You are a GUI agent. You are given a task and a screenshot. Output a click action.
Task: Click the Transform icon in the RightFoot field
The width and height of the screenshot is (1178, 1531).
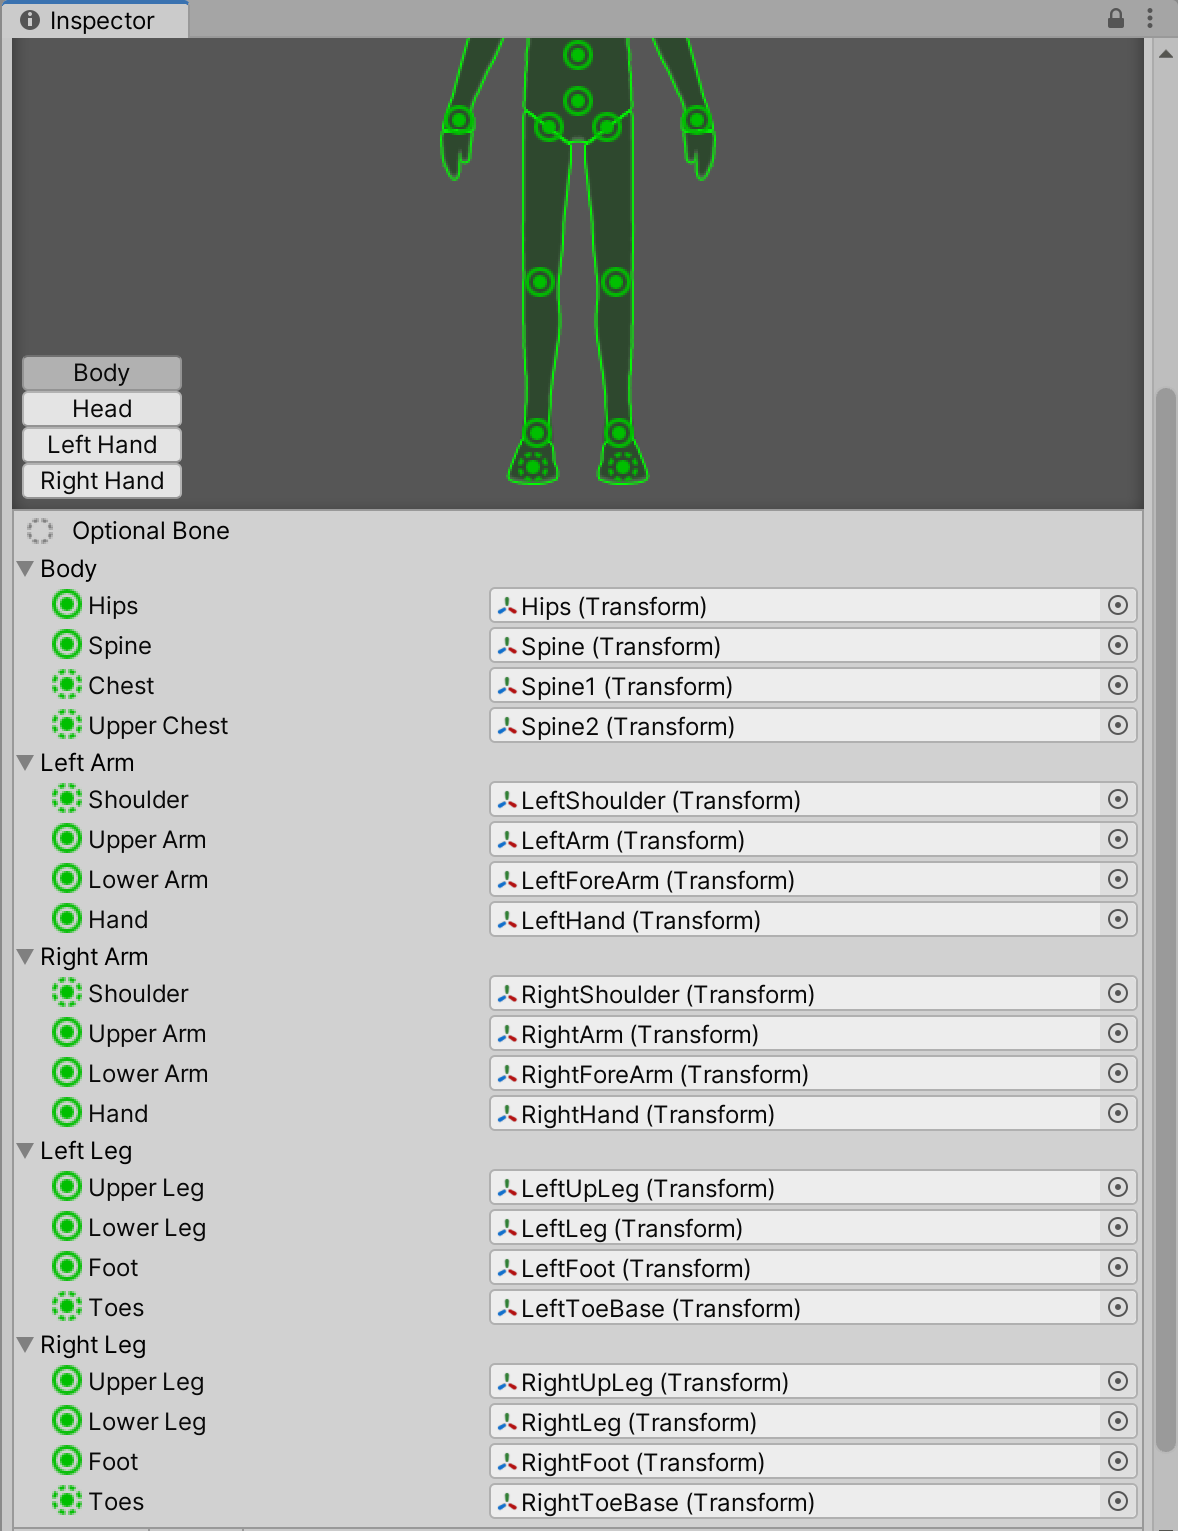pyautogui.click(x=506, y=1461)
